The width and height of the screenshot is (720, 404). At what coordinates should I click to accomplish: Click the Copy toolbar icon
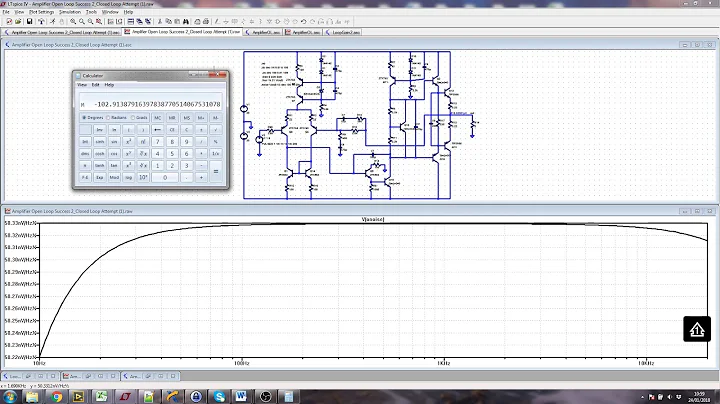click(x=169, y=22)
